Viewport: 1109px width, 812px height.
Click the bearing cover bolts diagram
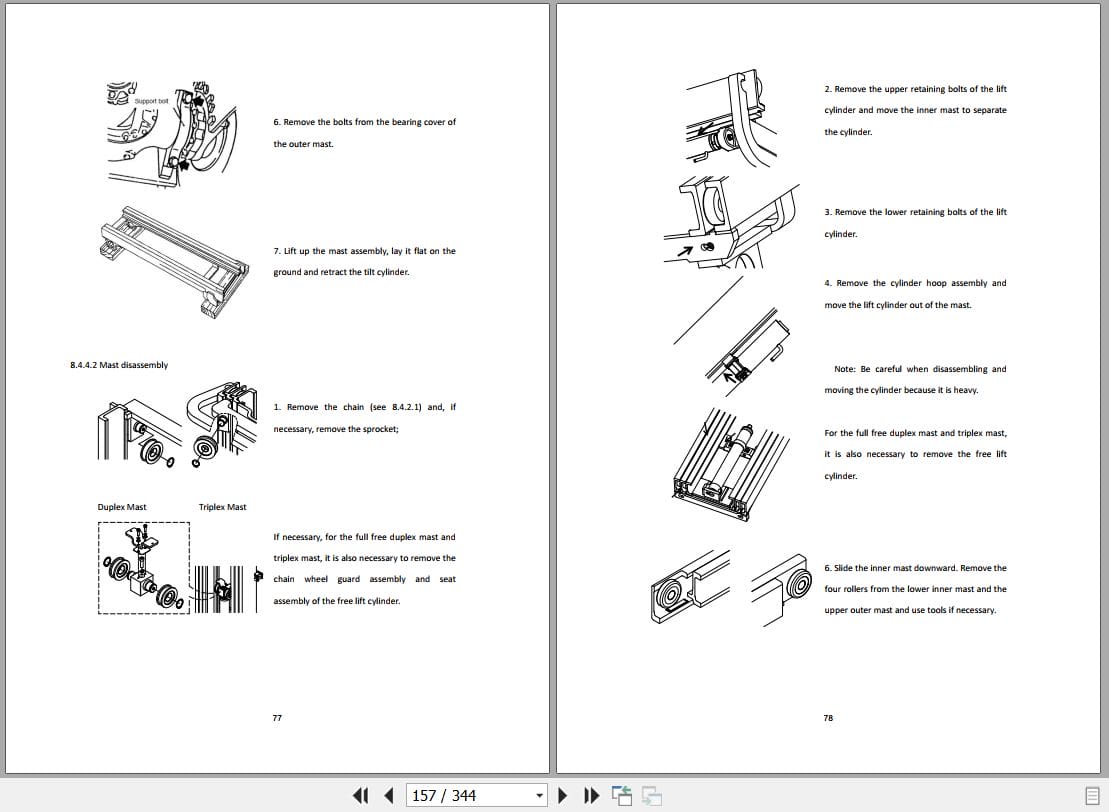point(173,134)
